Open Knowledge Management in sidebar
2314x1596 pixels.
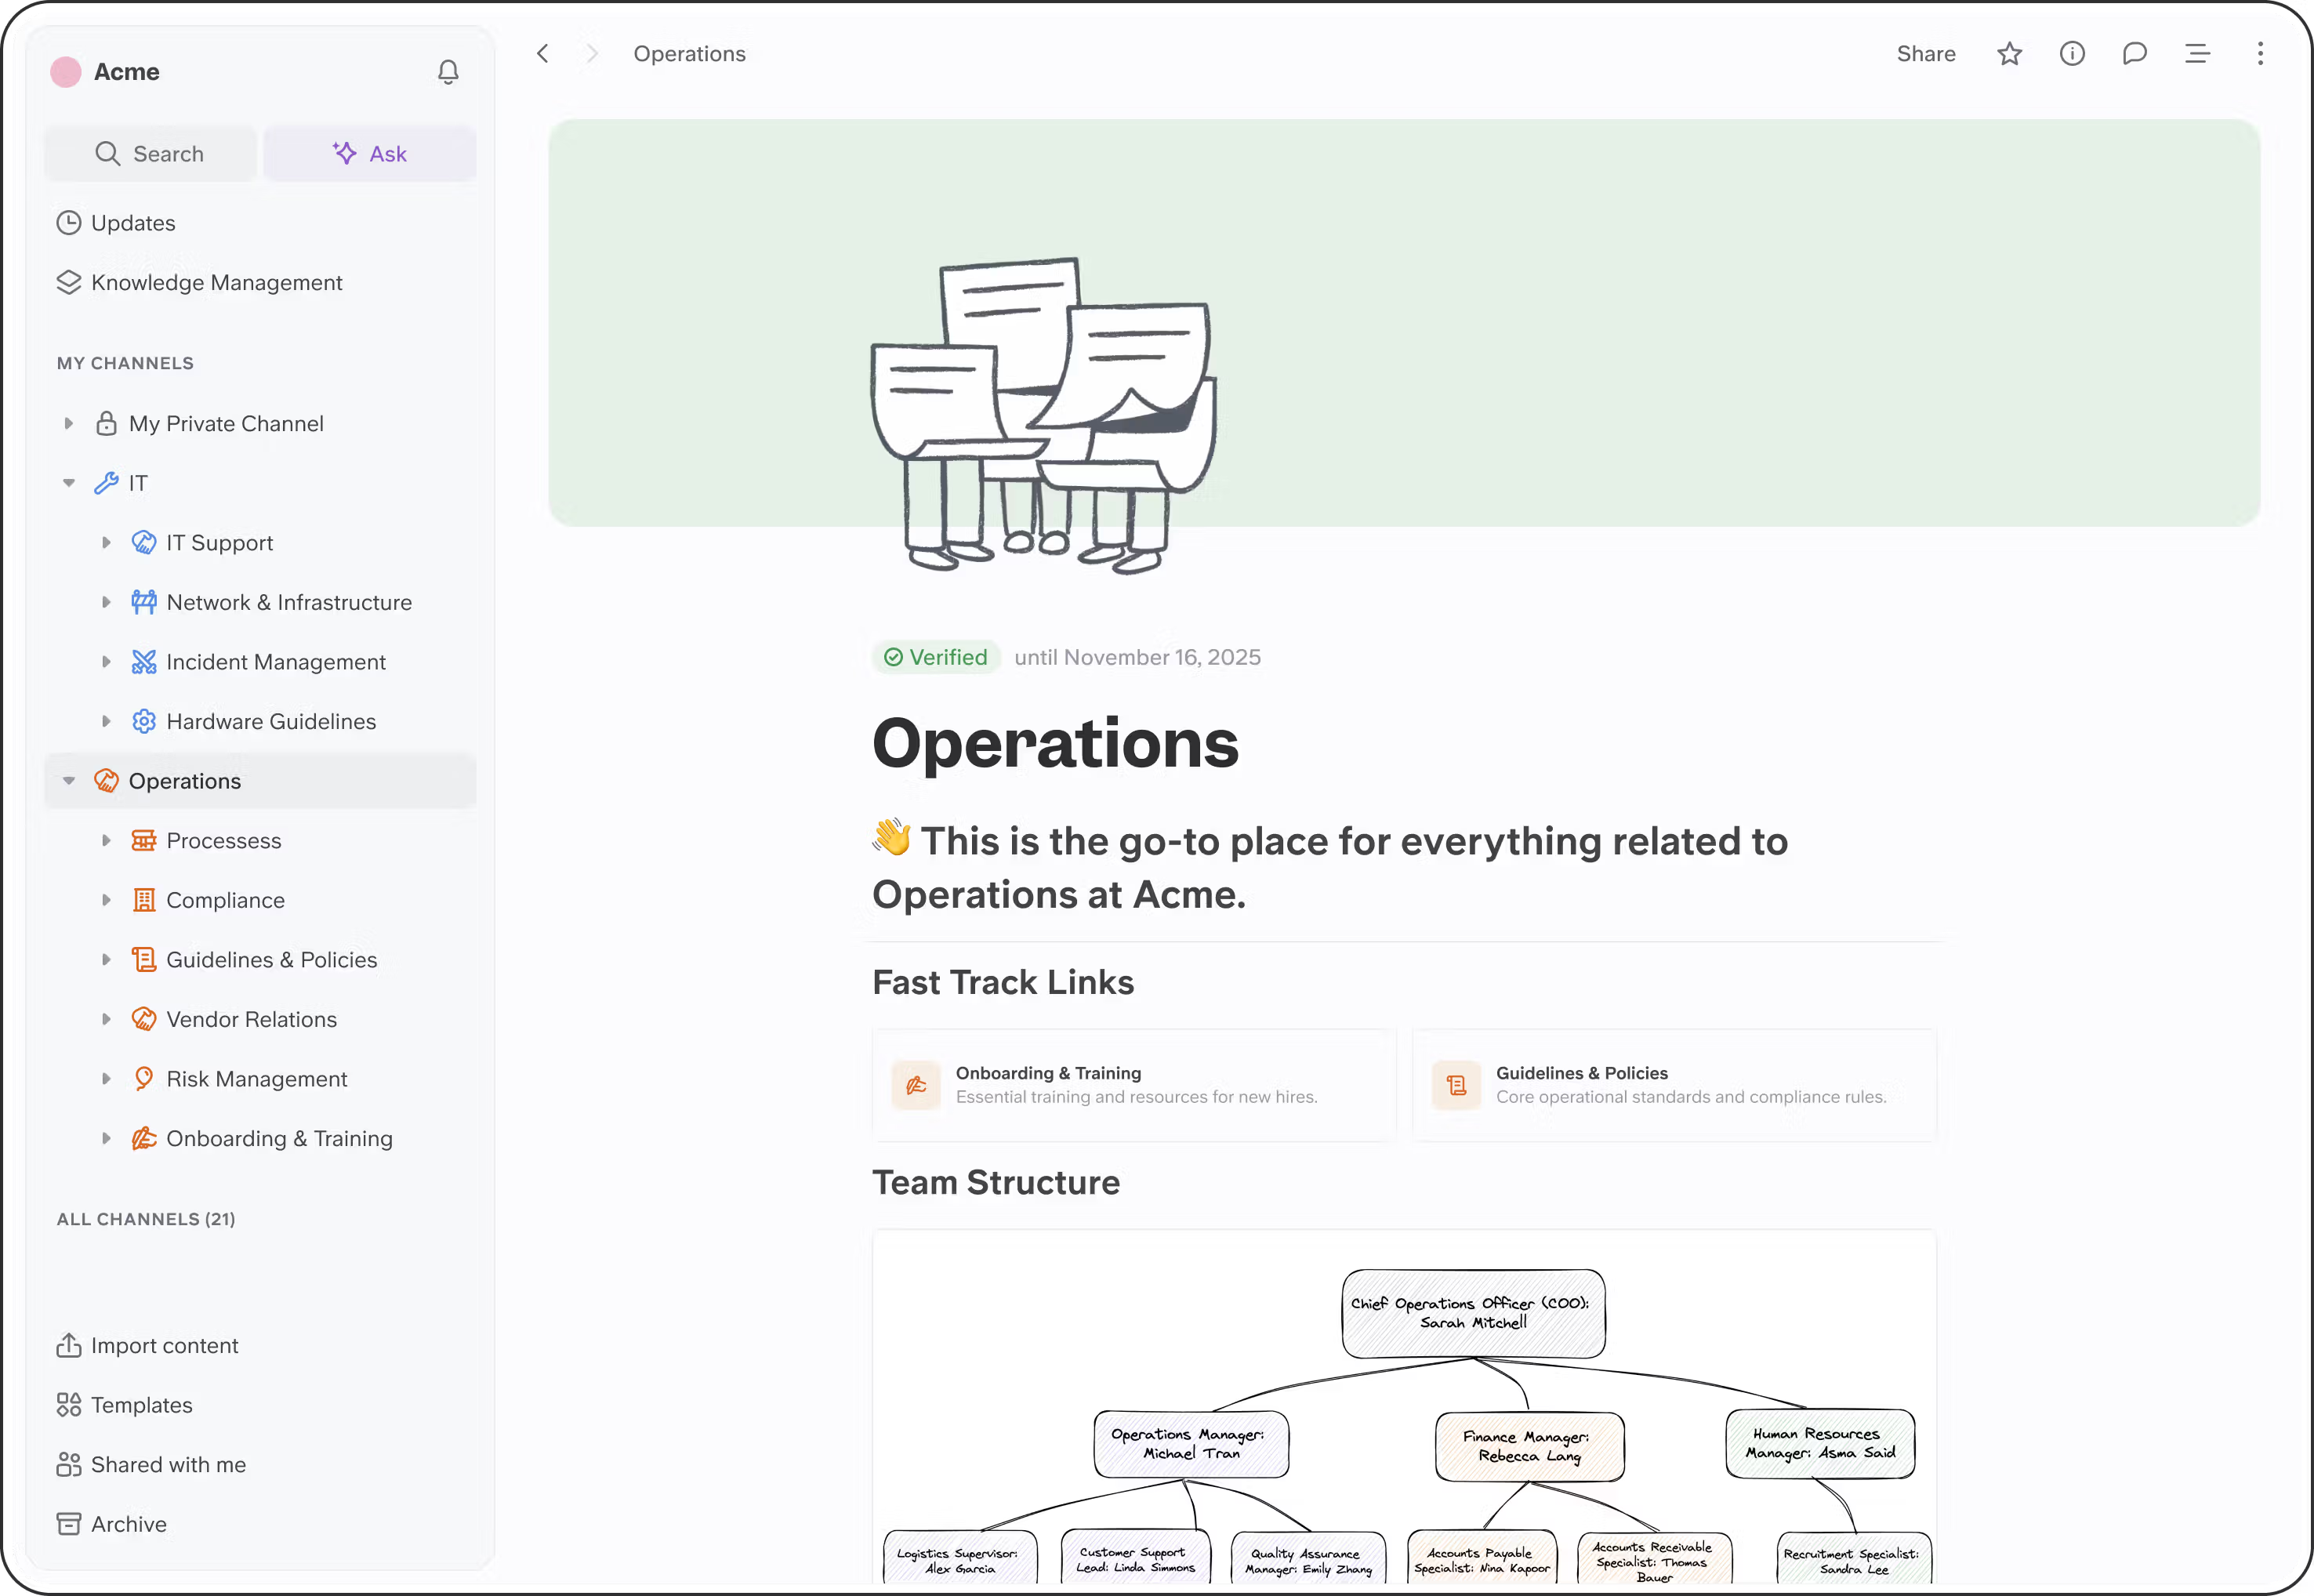pyautogui.click(x=216, y=283)
